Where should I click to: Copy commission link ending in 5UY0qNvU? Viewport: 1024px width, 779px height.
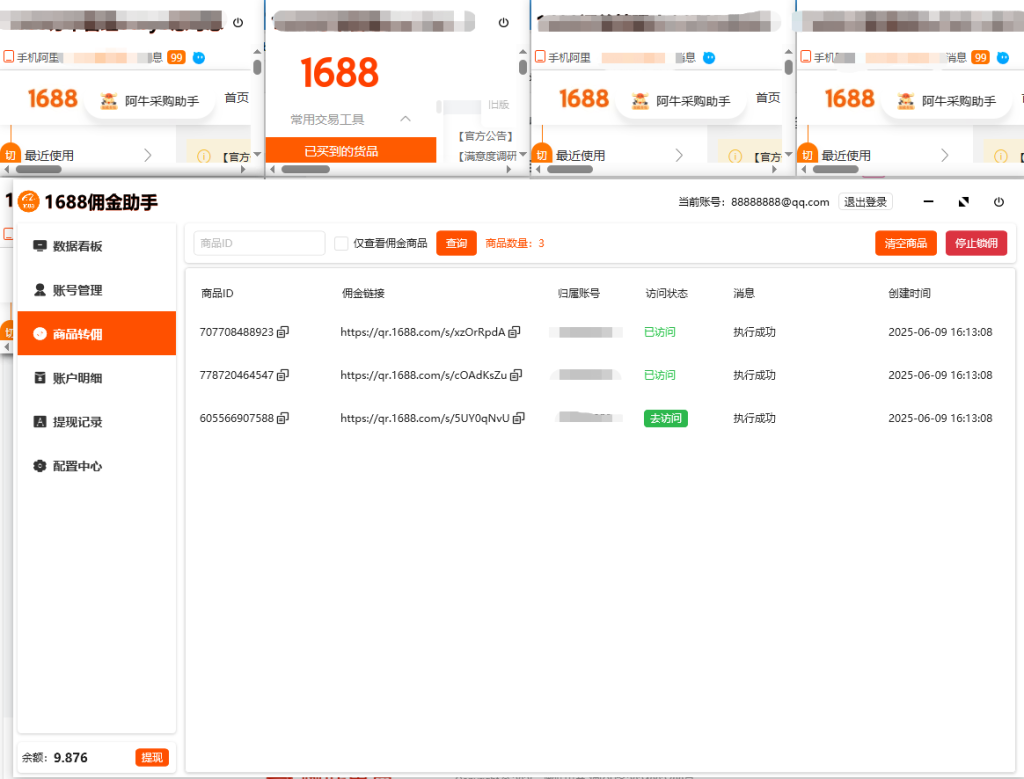[x=518, y=418]
